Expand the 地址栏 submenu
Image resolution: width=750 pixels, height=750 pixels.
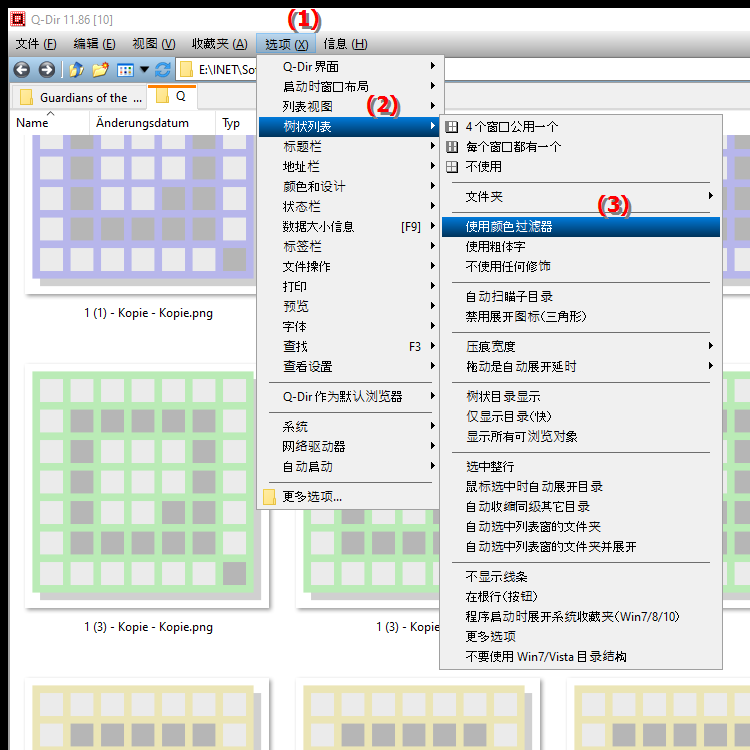(x=349, y=166)
